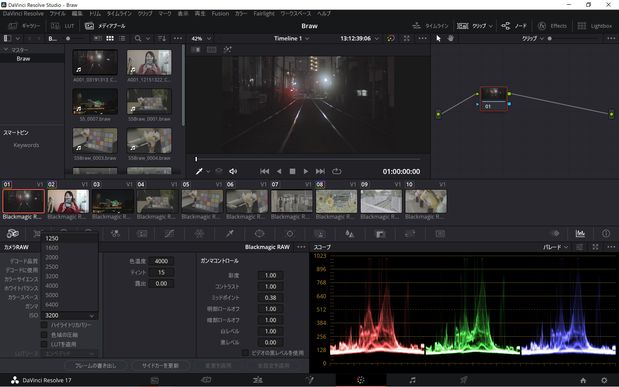Screen dimensions: 619x387
Task: Open the File menu
Action: tap(57, 13)
